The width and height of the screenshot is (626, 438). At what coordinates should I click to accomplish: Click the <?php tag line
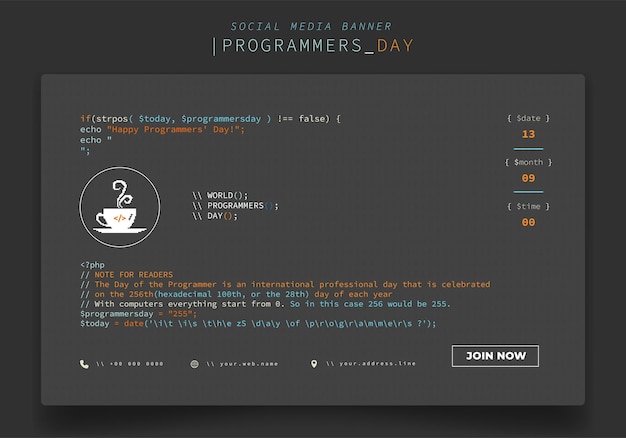coord(92,265)
